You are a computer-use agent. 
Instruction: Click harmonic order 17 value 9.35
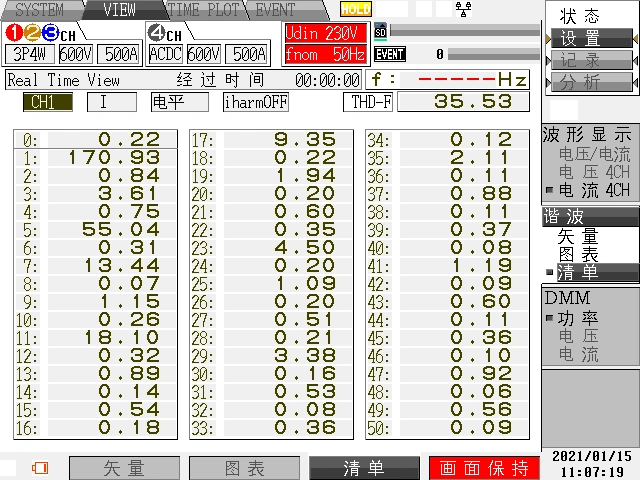(x=305, y=140)
